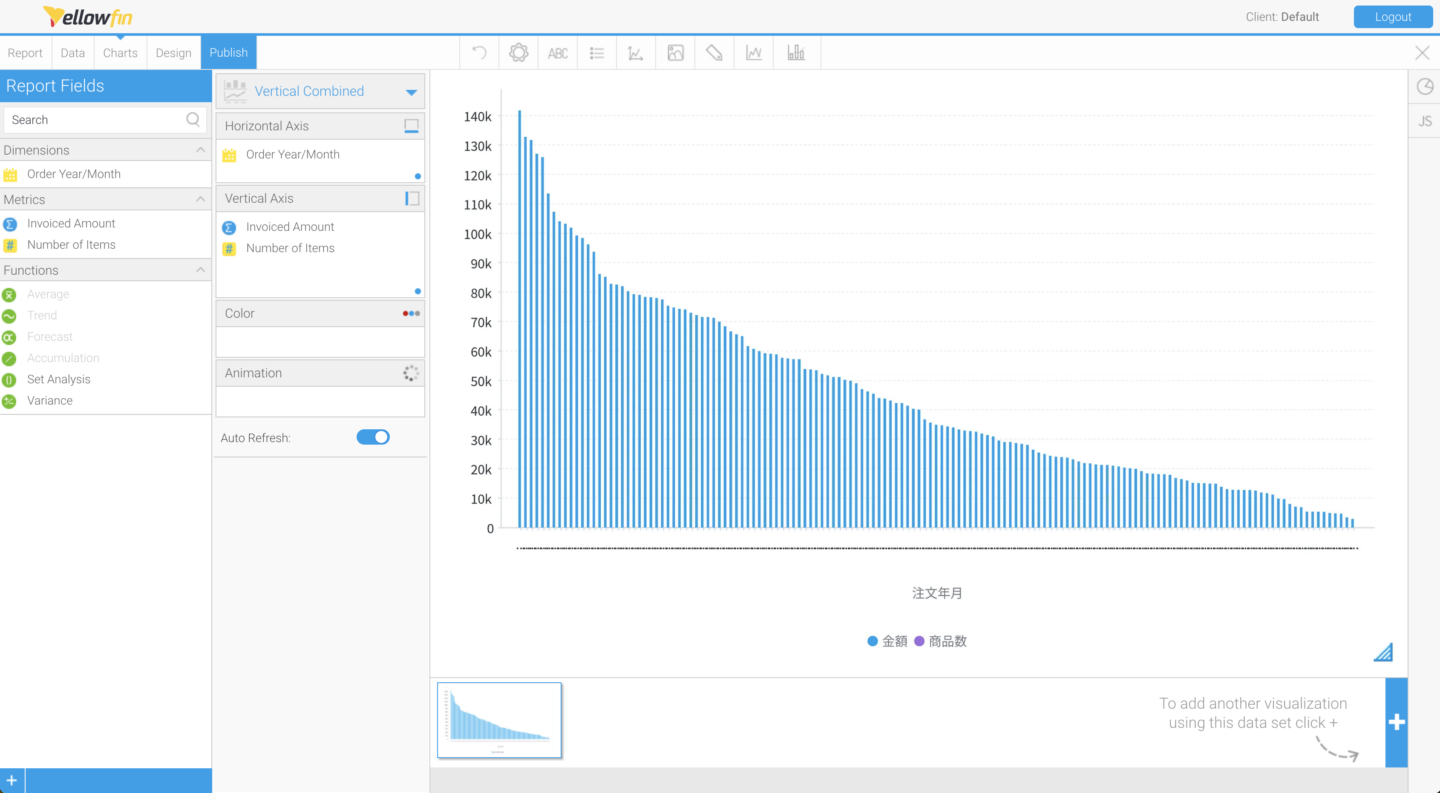Open the Vertical Combined chart type dropdown
Screen dimensions: 1440x793
click(x=408, y=90)
